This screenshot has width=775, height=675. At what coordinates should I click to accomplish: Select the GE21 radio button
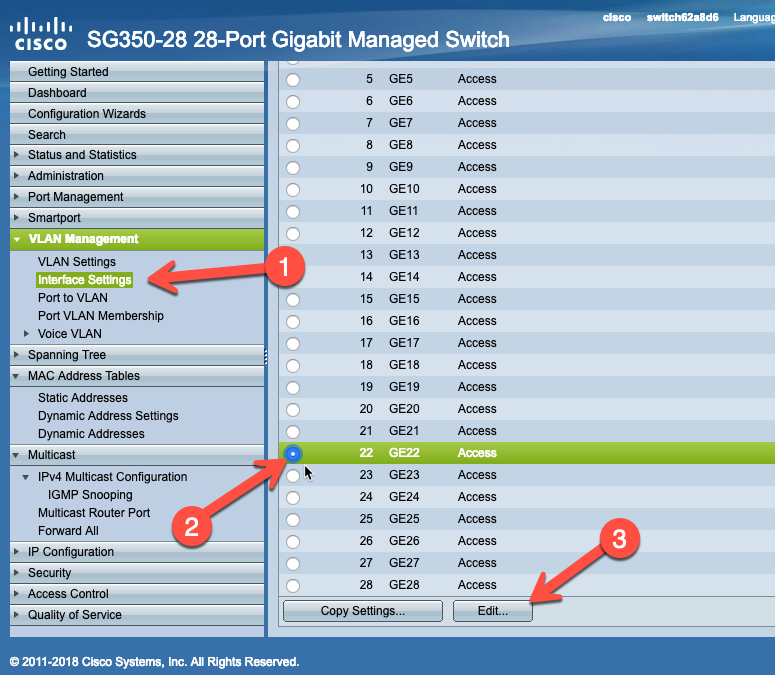pyautogui.click(x=293, y=432)
